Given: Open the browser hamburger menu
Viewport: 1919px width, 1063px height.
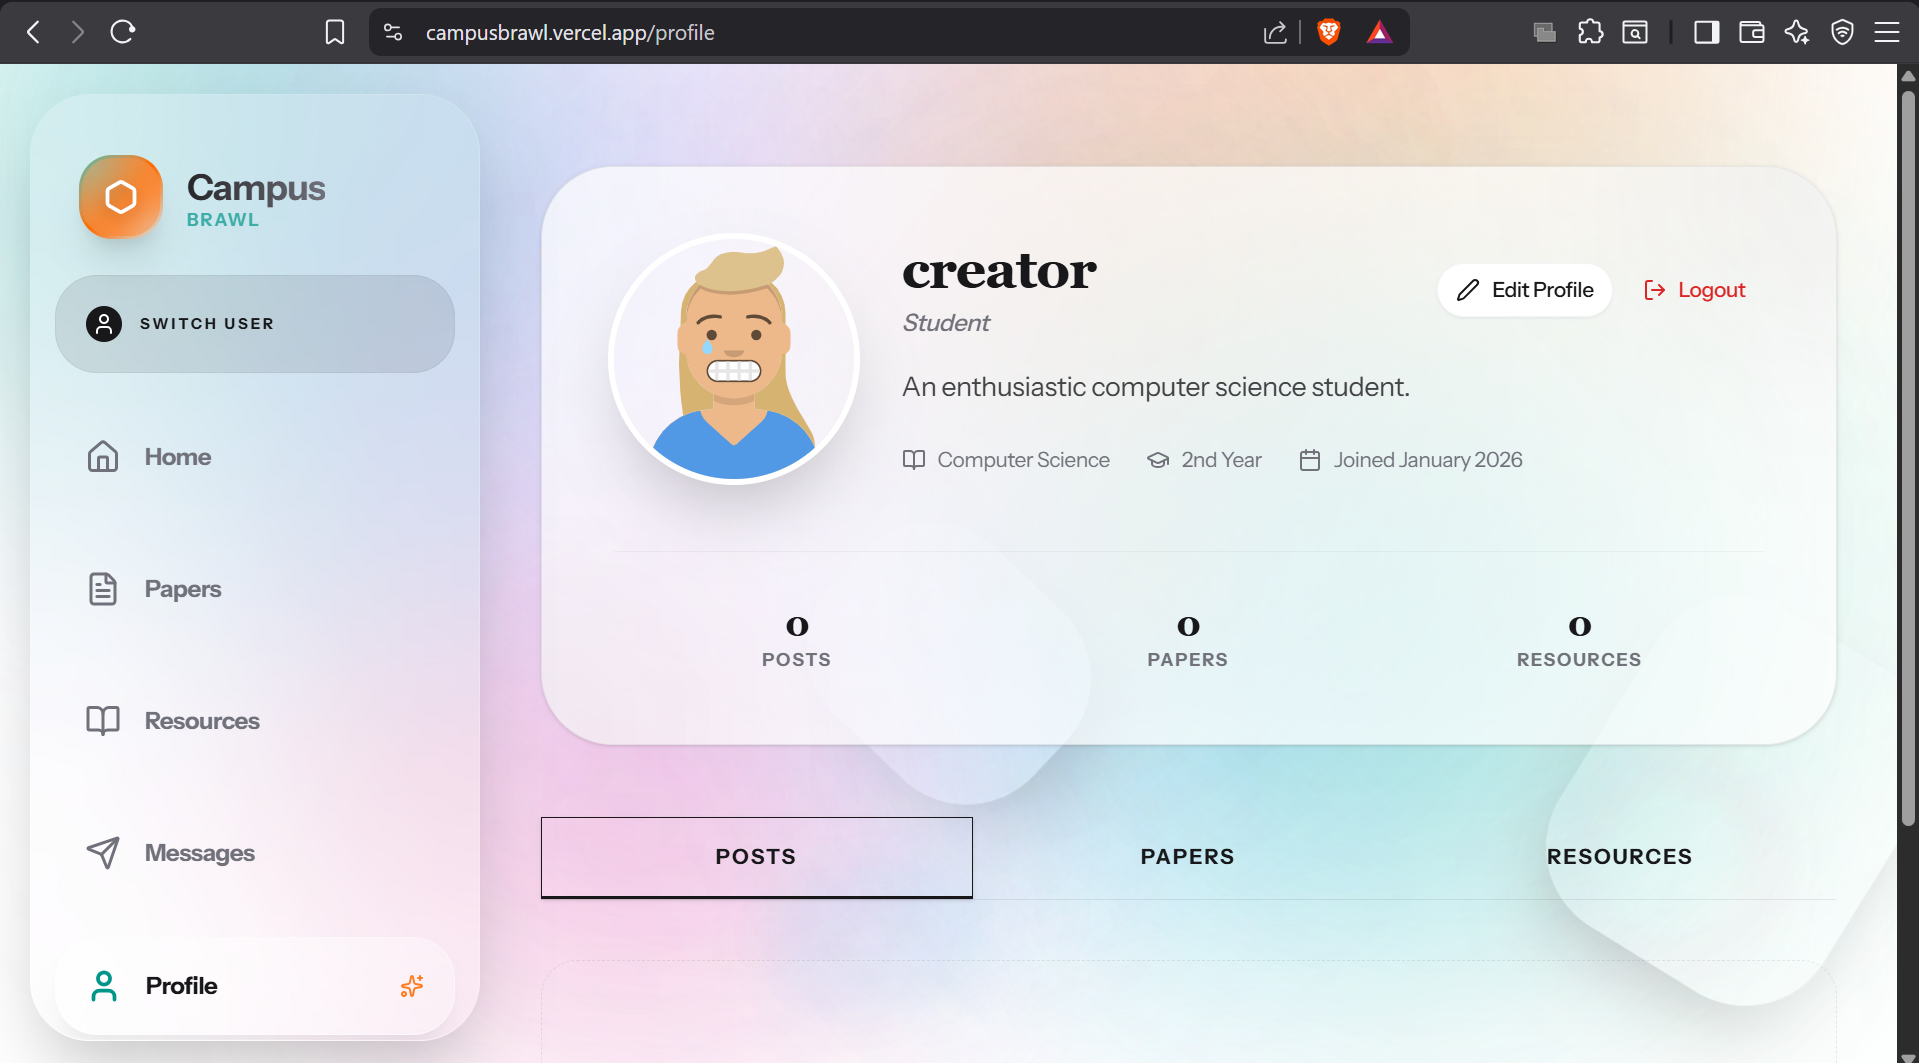Looking at the screenshot, I should [x=1887, y=32].
